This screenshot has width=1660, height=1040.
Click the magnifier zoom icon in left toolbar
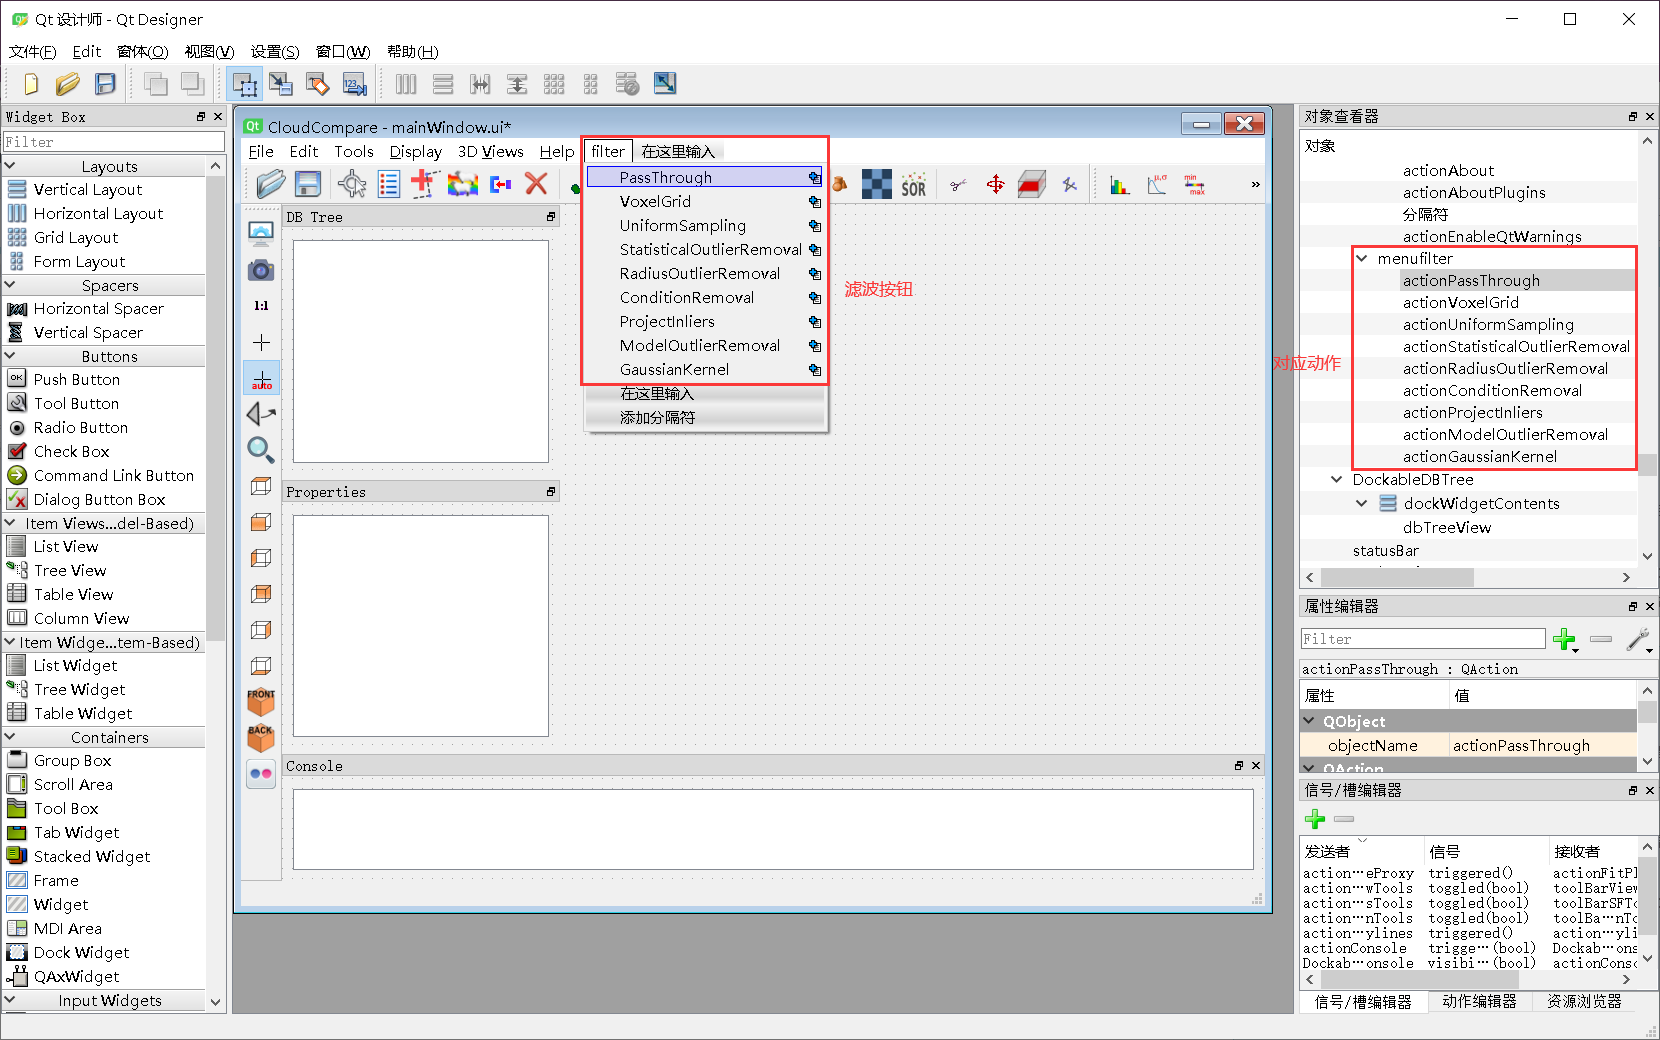click(261, 450)
